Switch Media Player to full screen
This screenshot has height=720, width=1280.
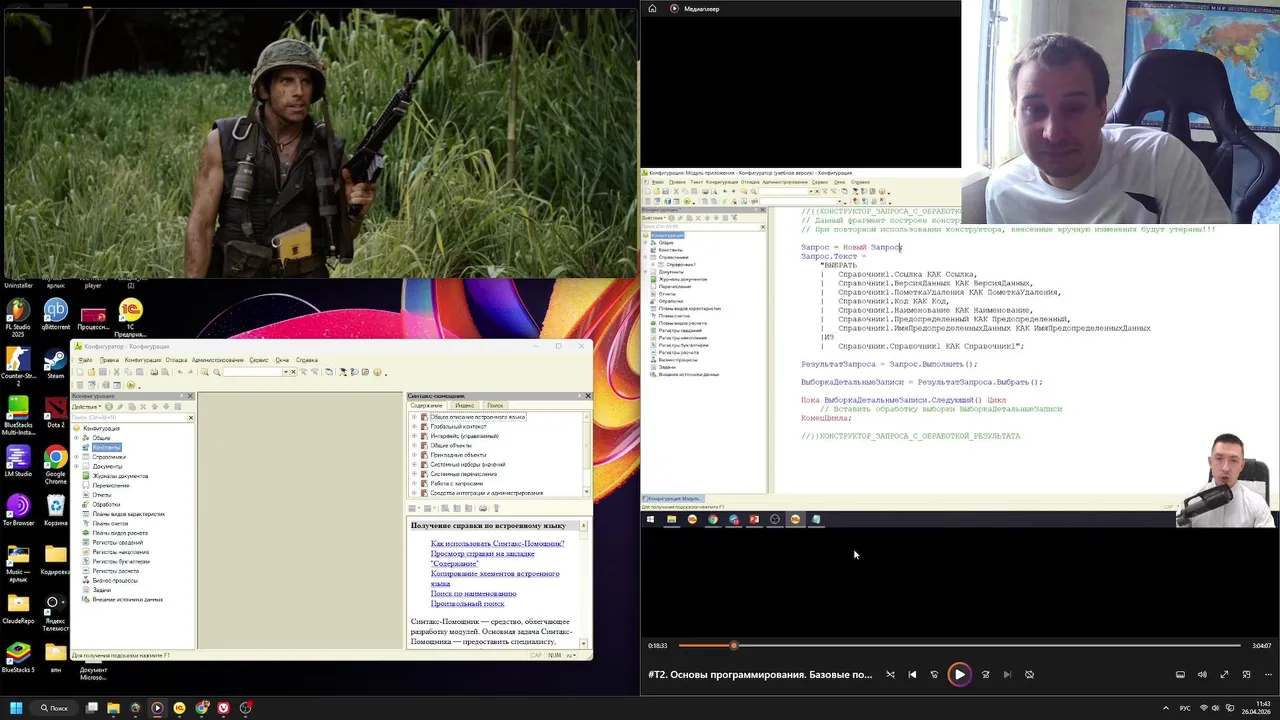pos(1224,674)
